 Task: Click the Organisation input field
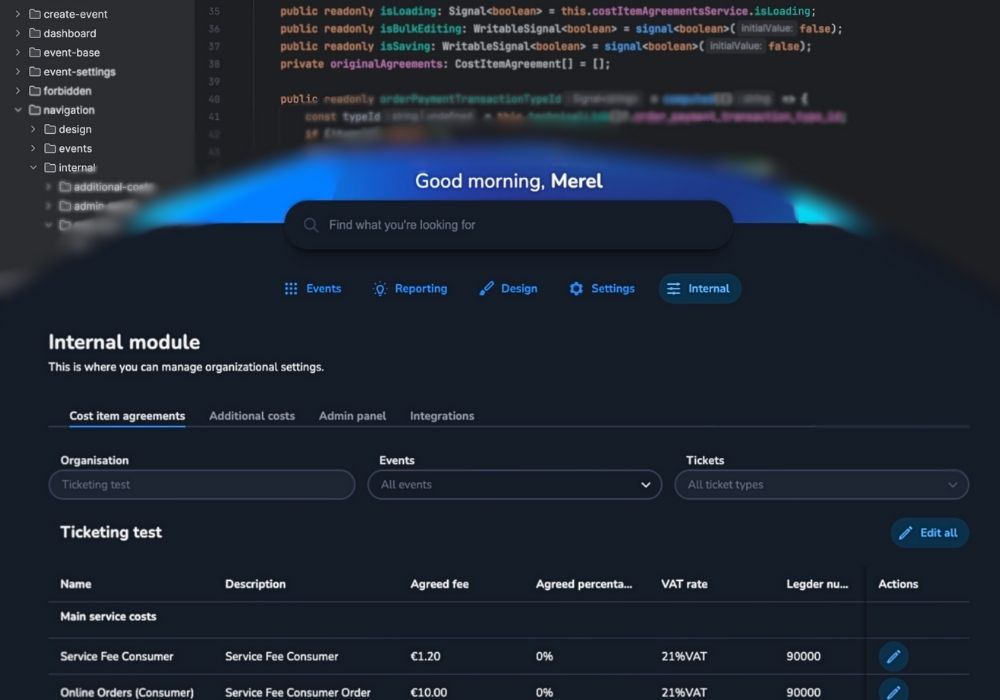click(x=201, y=485)
